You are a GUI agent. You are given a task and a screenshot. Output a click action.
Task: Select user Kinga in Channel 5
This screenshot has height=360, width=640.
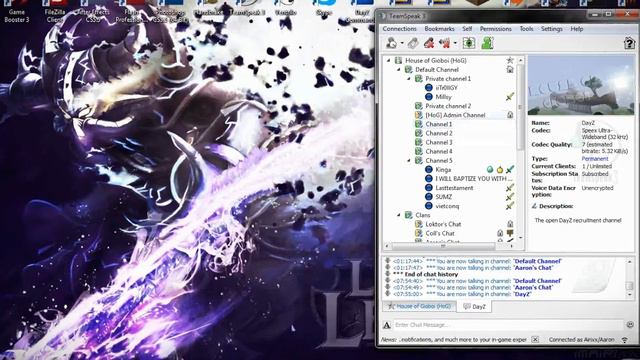(x=443, y=170)
